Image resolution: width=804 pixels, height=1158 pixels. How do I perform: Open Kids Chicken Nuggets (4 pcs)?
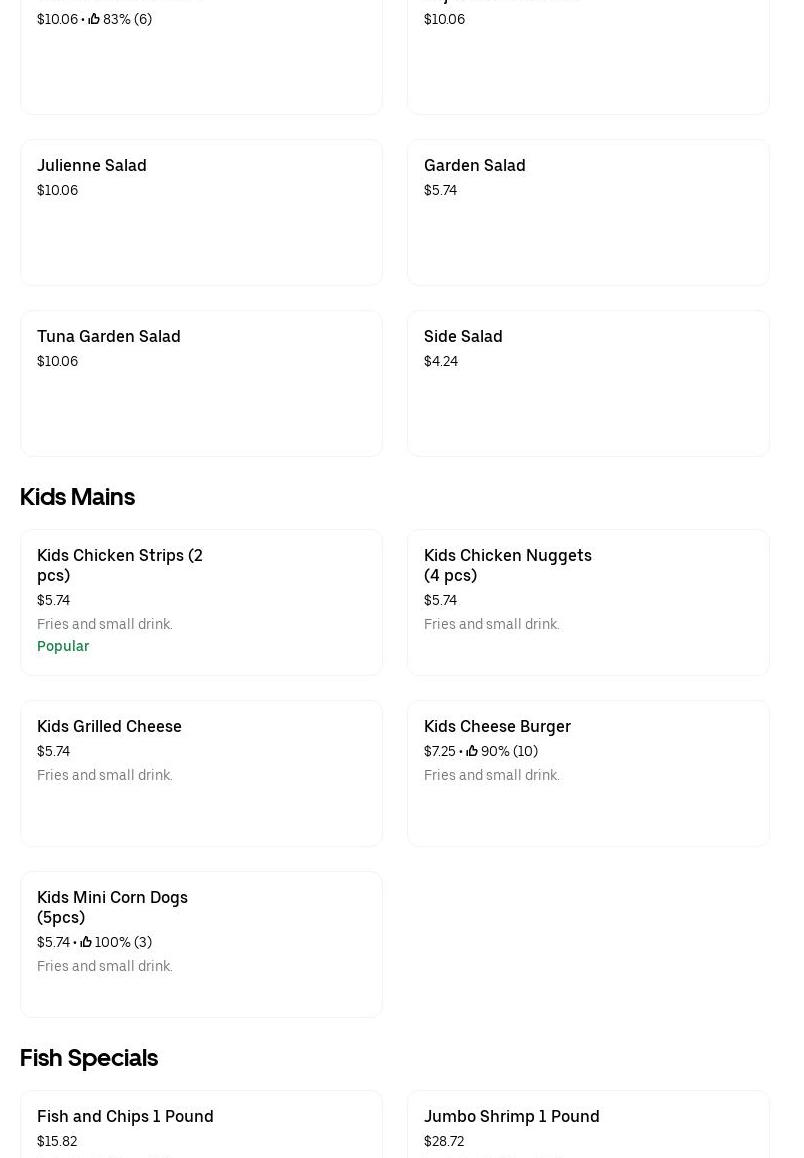coord(588,602)
